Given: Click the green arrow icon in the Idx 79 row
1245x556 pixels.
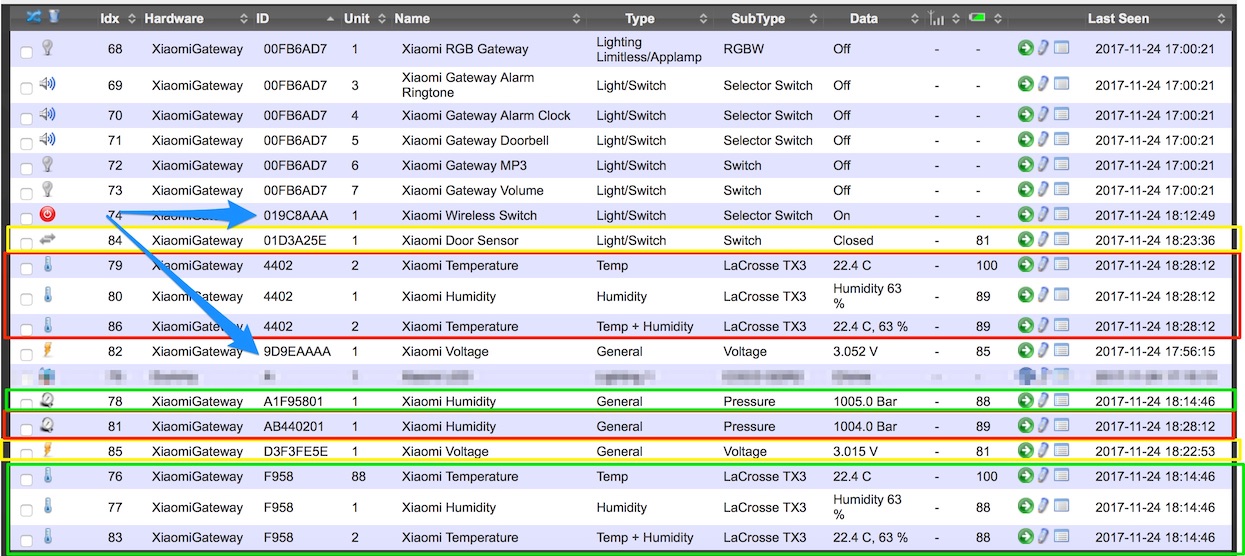Looking at the screenshot, I should [x=1025, y=265].
